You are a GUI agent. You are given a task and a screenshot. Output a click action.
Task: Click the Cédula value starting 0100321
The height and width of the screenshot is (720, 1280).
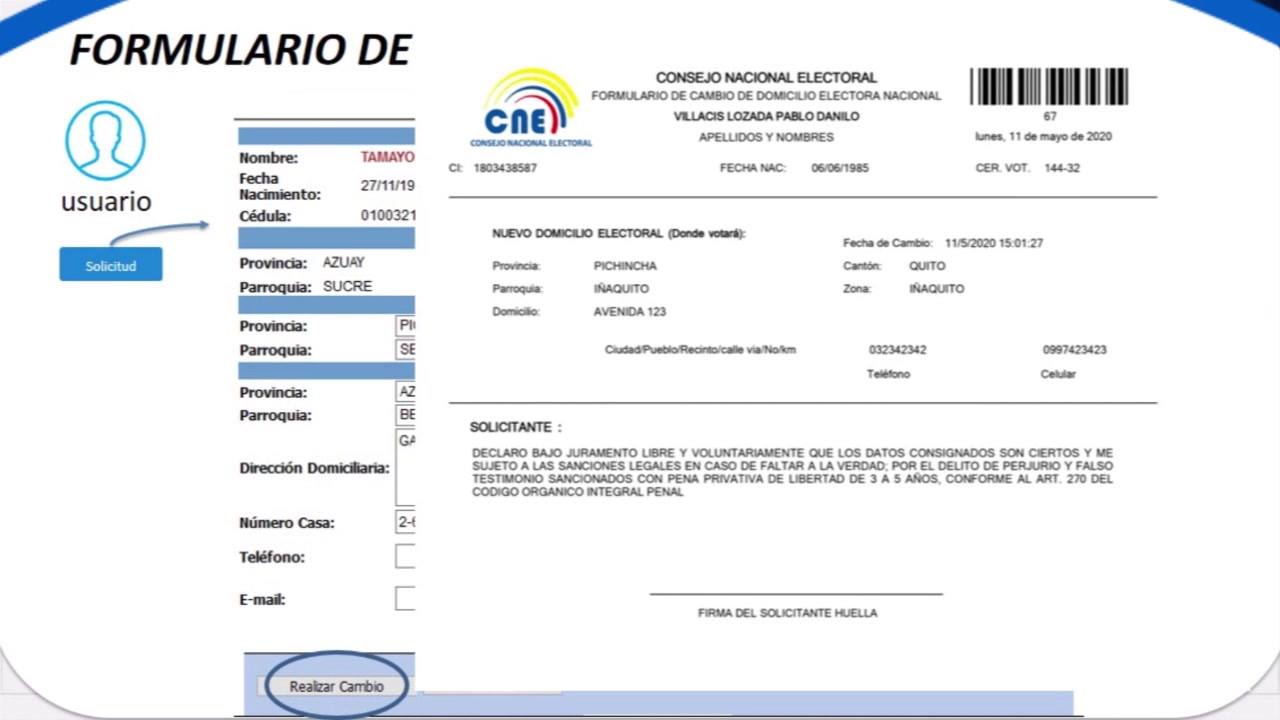click(388, 215)
